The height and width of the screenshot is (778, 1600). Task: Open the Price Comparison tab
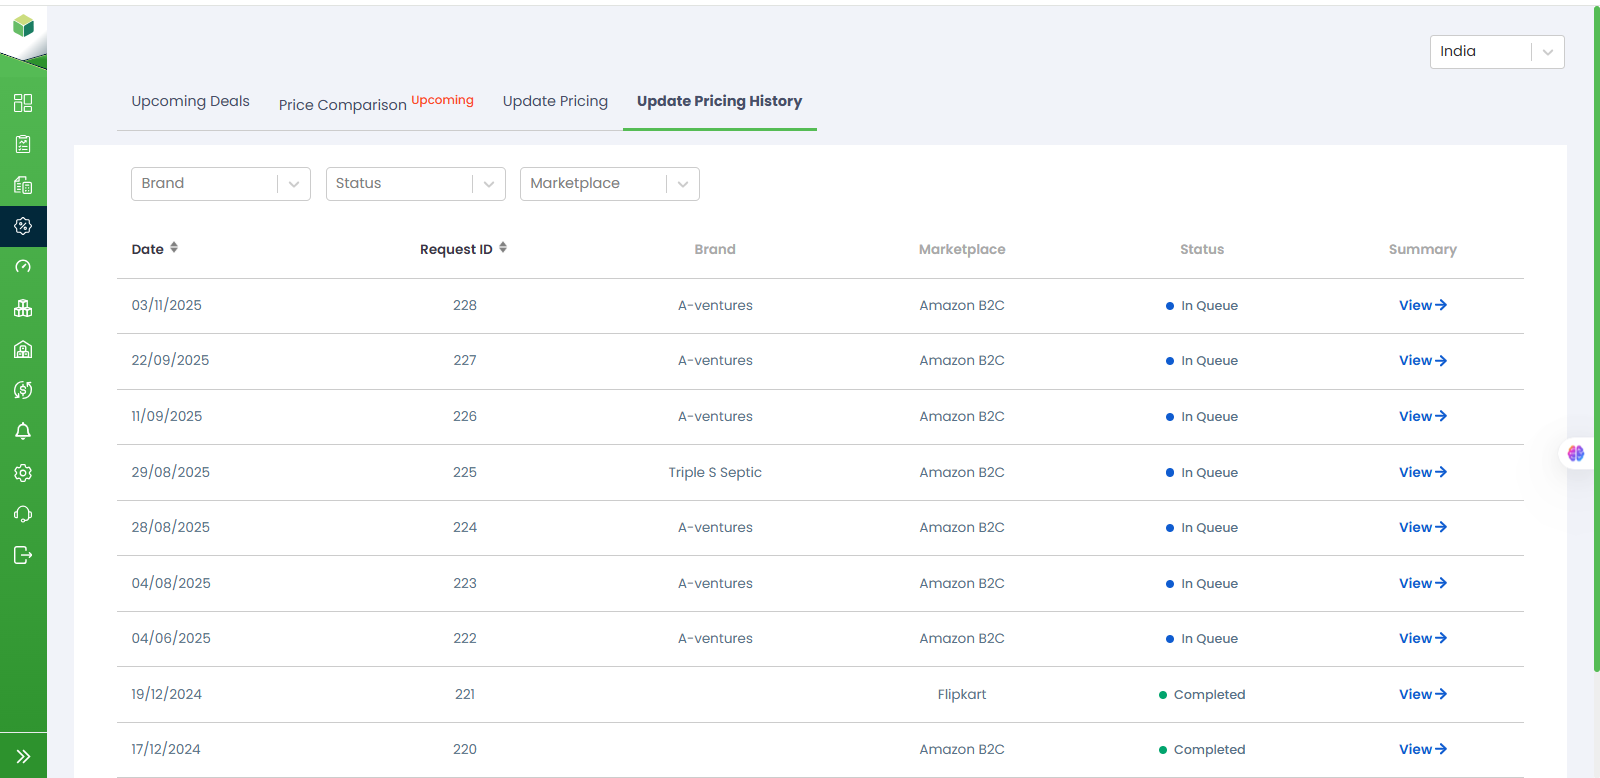click(343, 104)
